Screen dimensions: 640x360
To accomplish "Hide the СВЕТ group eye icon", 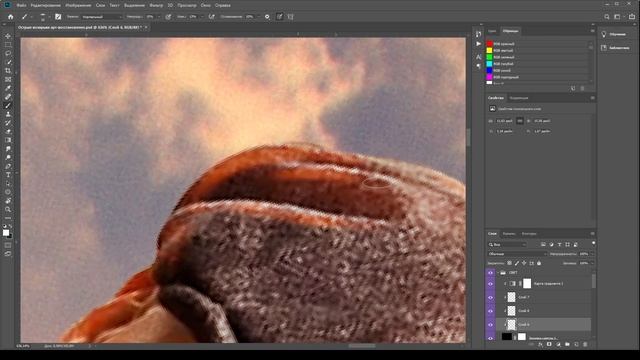I will tap(490, 272).
